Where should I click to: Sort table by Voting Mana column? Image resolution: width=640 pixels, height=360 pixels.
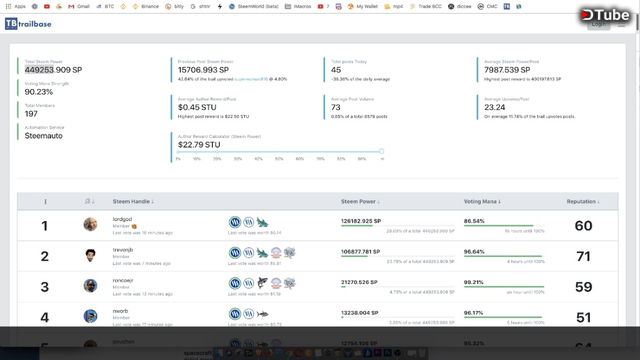(482, 202)
